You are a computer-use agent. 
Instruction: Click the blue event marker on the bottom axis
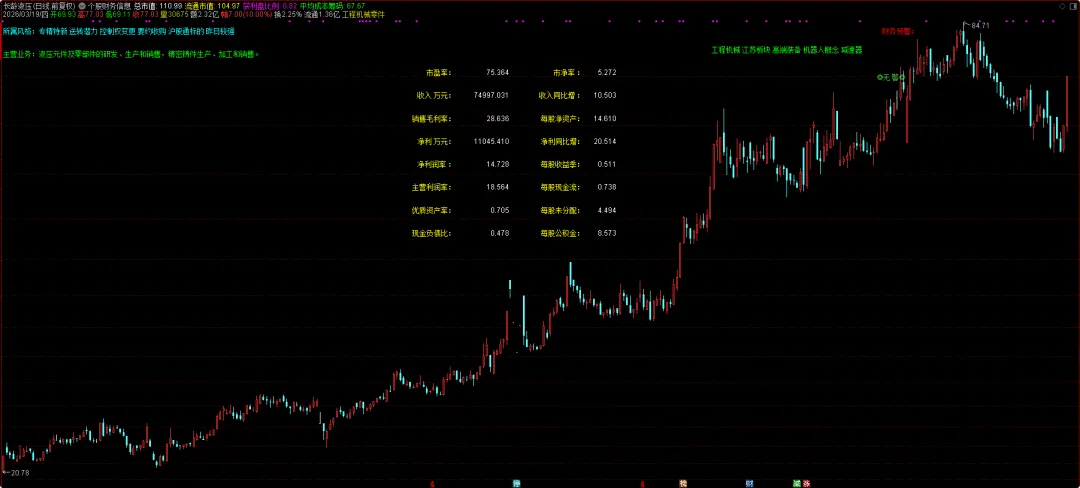pyautogui.click(x=749, y=484)
